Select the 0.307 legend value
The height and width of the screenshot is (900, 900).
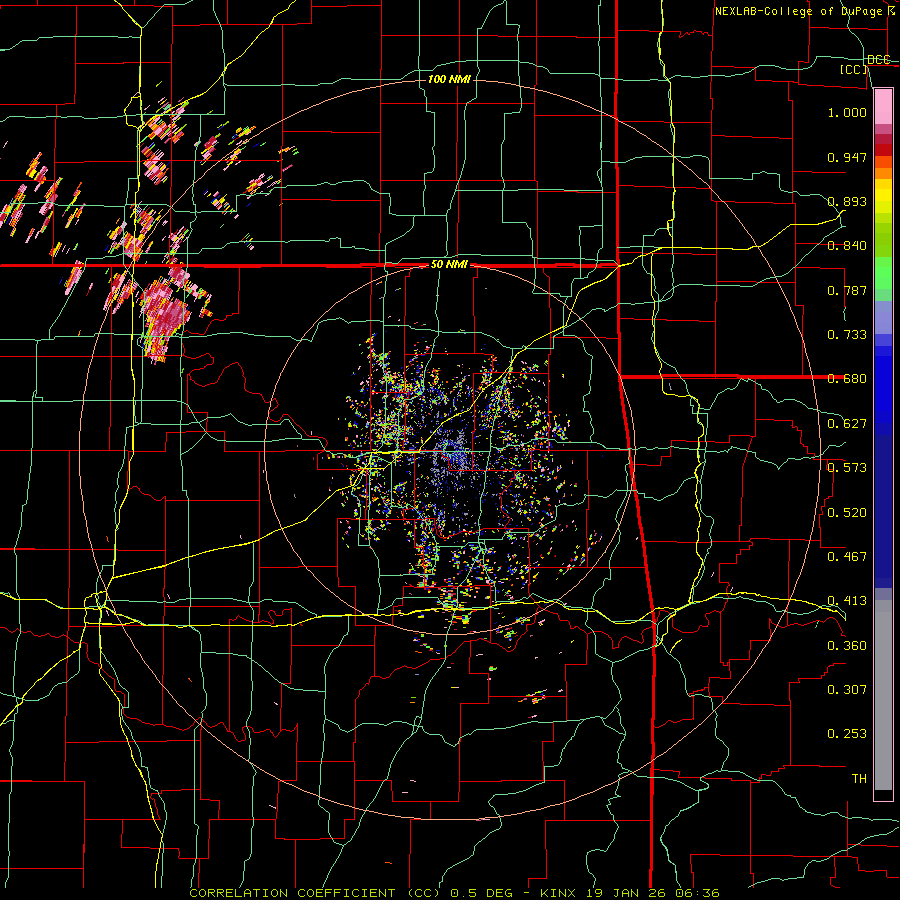(x=847, y=689)
